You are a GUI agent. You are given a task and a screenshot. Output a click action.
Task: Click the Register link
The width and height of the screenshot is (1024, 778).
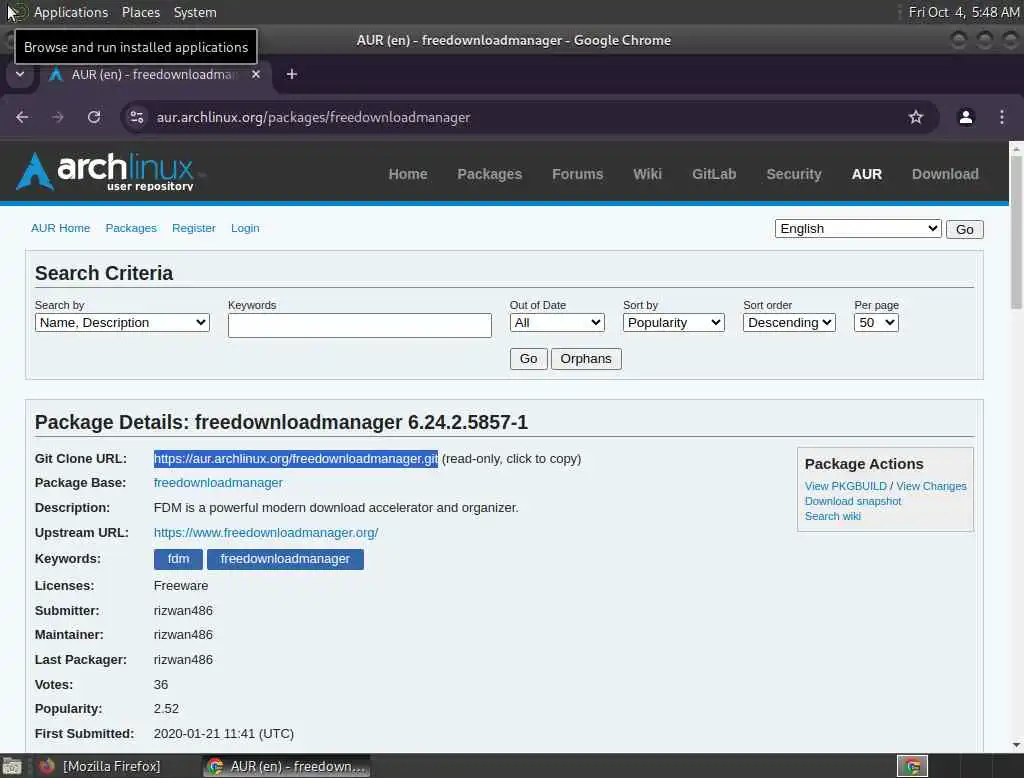click(x=193, y=228)
